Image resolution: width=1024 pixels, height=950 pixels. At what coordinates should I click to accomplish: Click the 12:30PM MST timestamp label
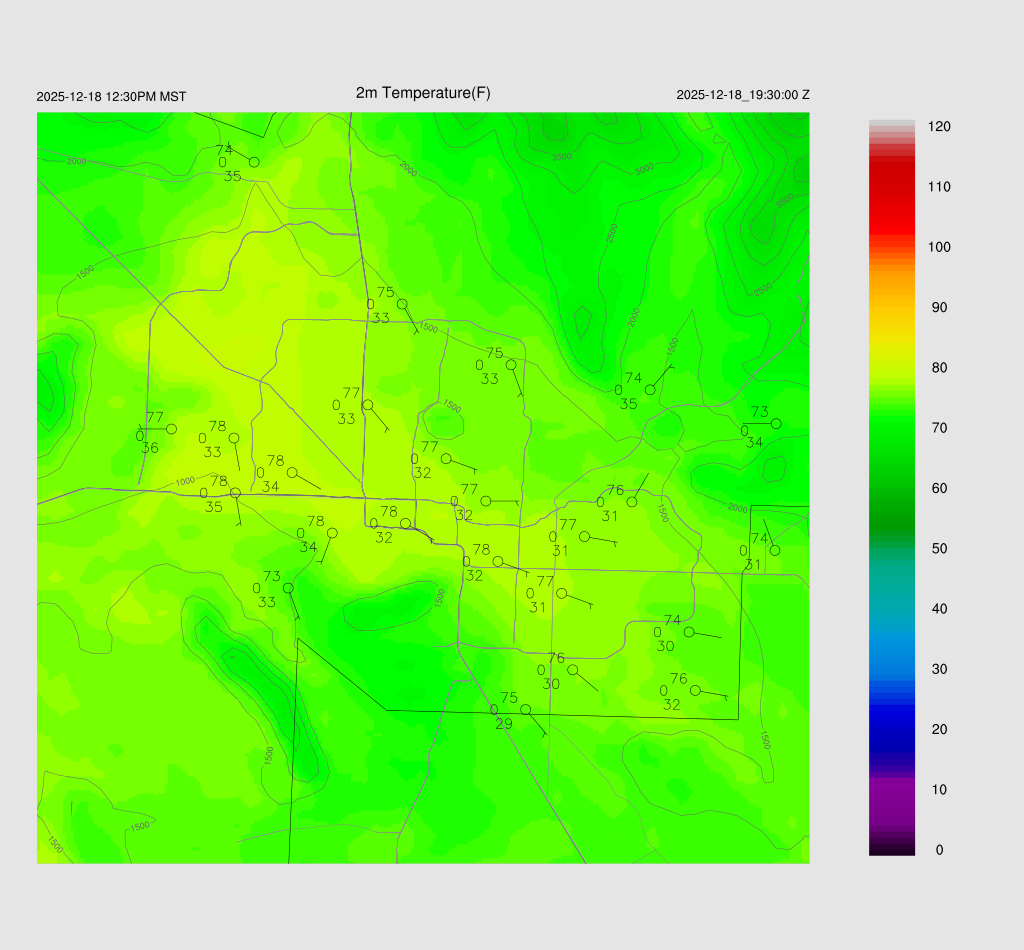tap(111, 97)
